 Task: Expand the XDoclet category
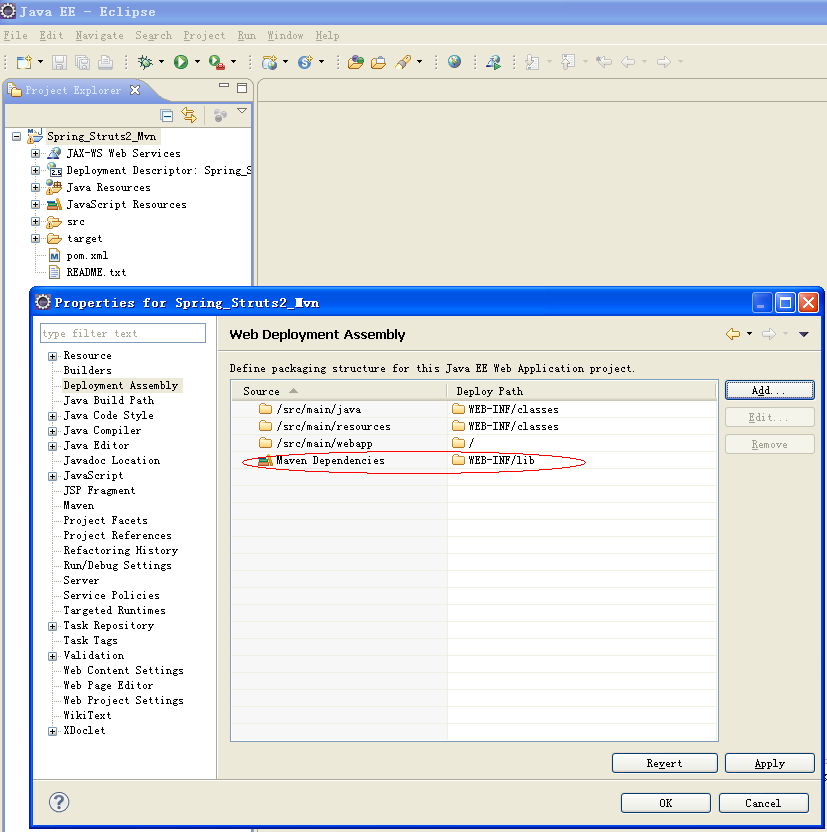point(53,731)
